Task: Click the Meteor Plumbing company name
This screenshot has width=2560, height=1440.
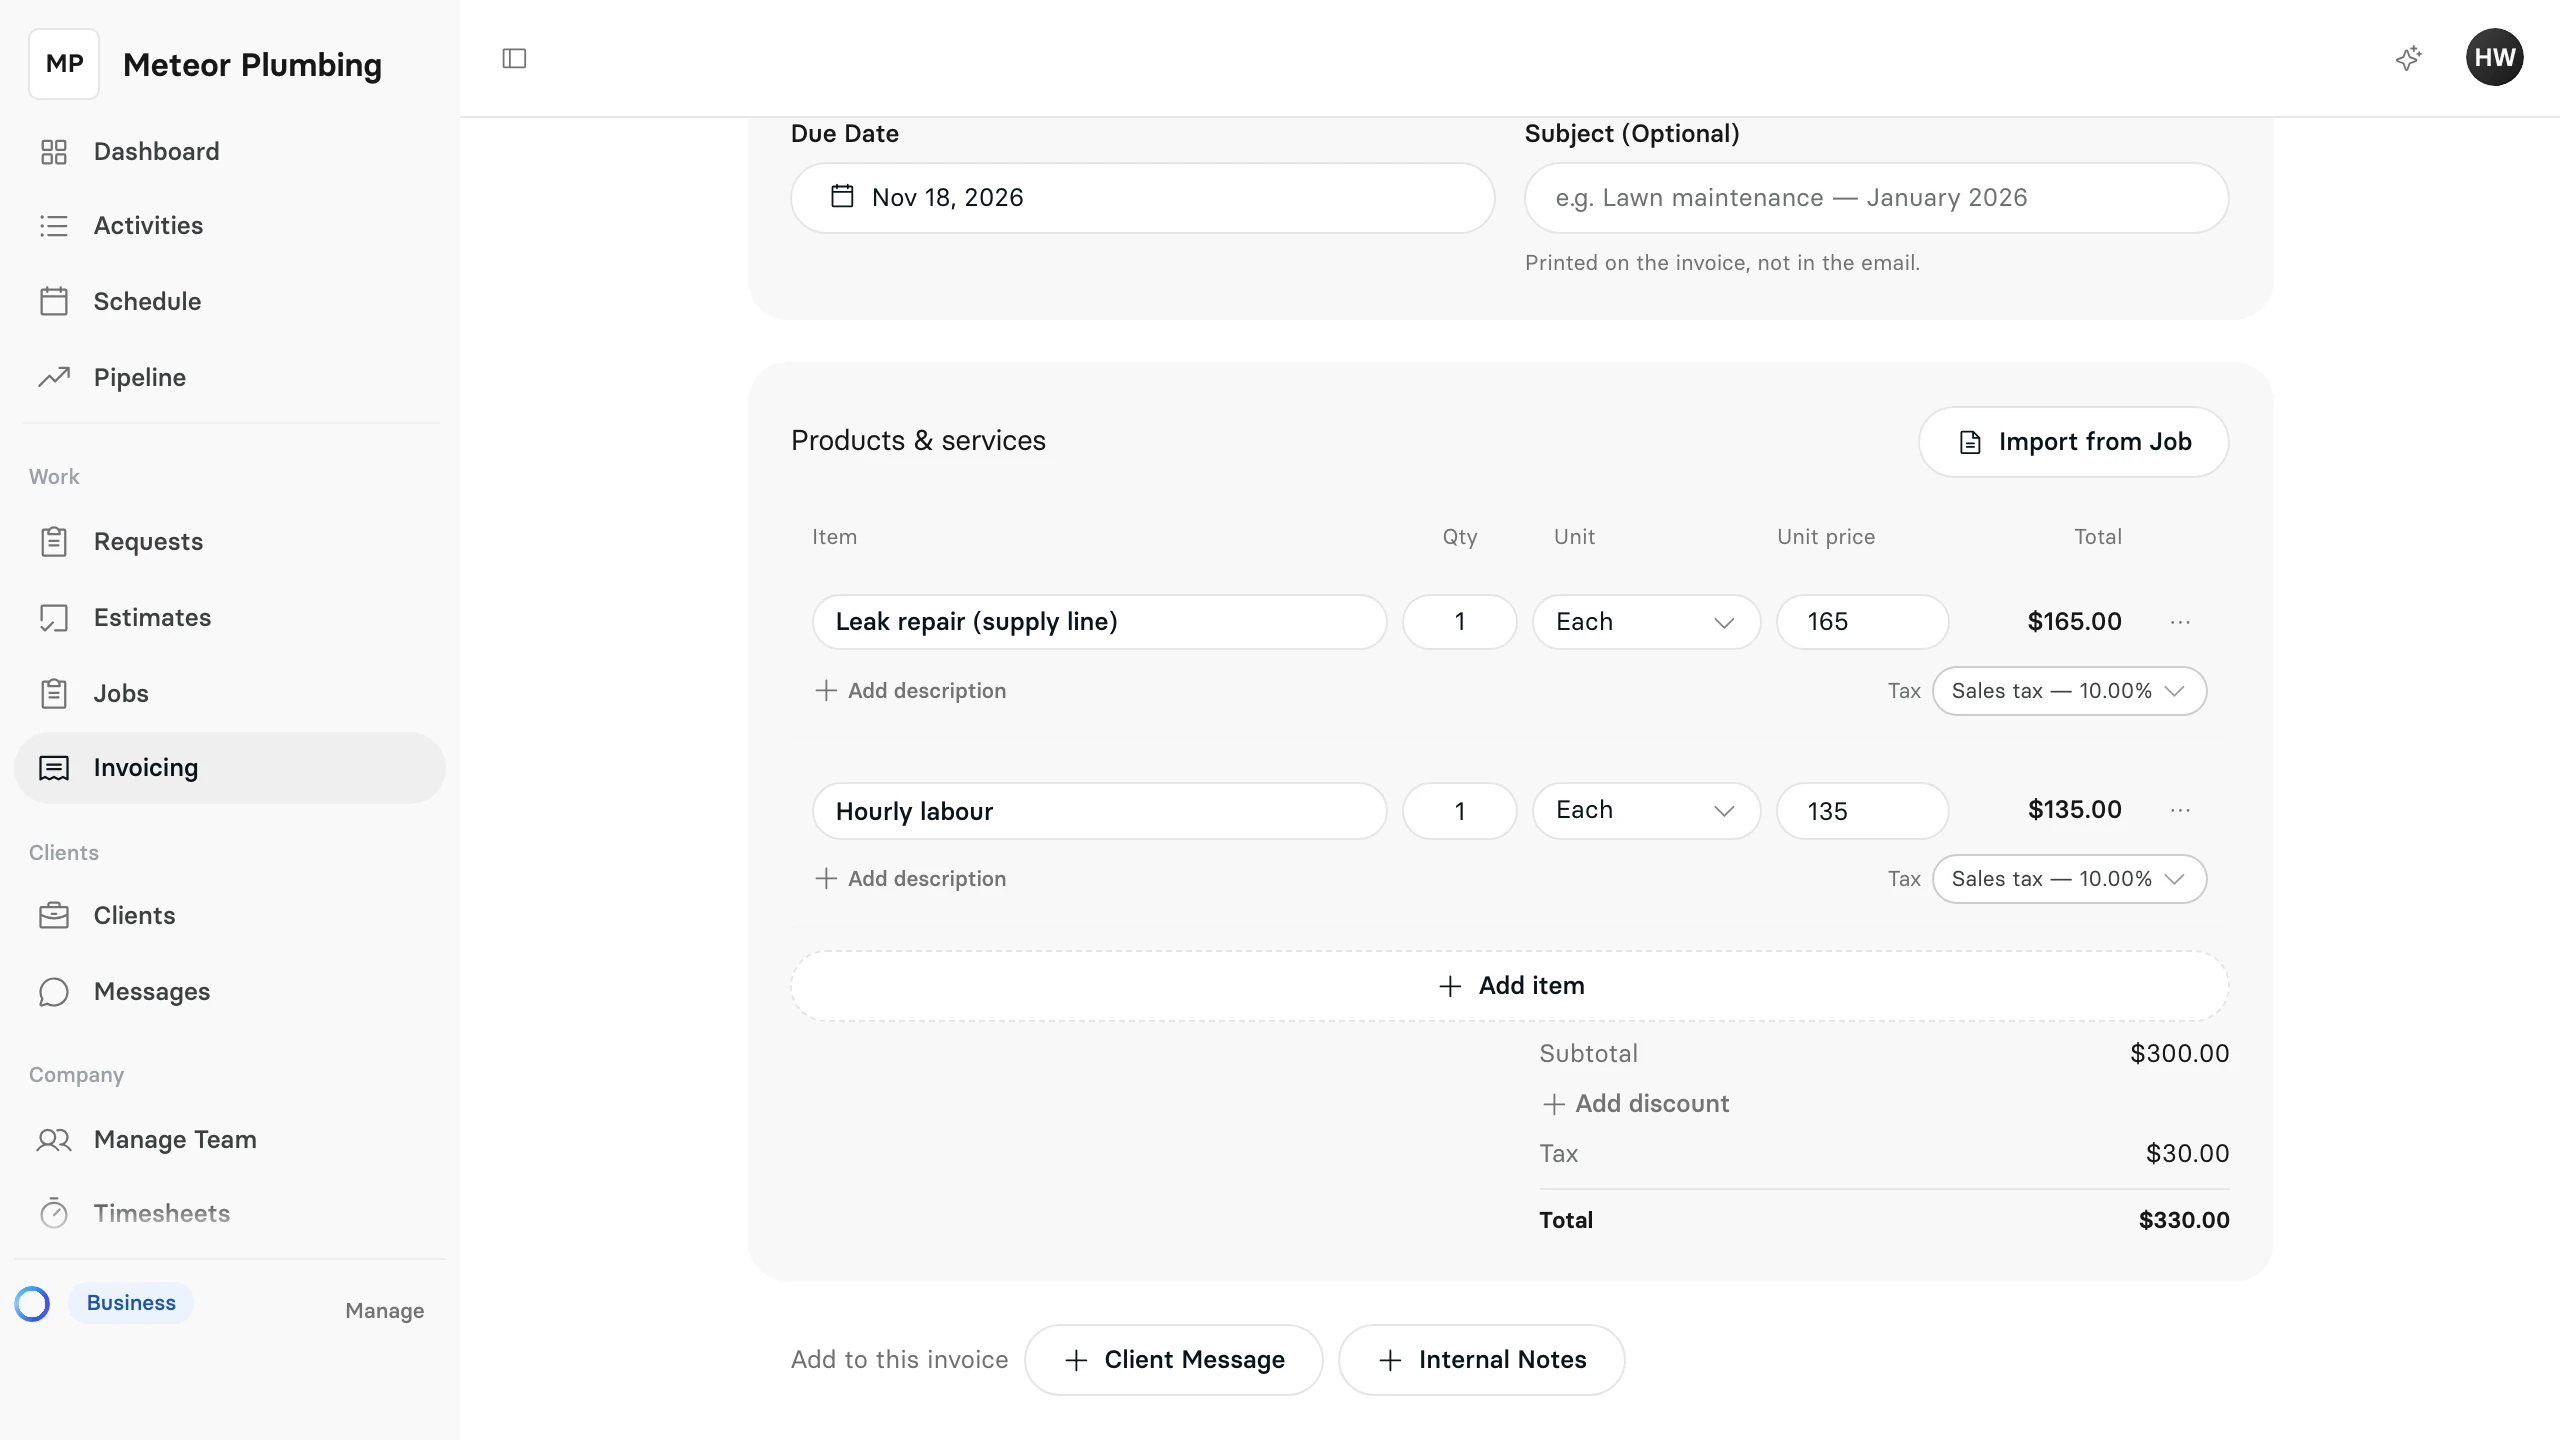Action: (x=252, y=65)
